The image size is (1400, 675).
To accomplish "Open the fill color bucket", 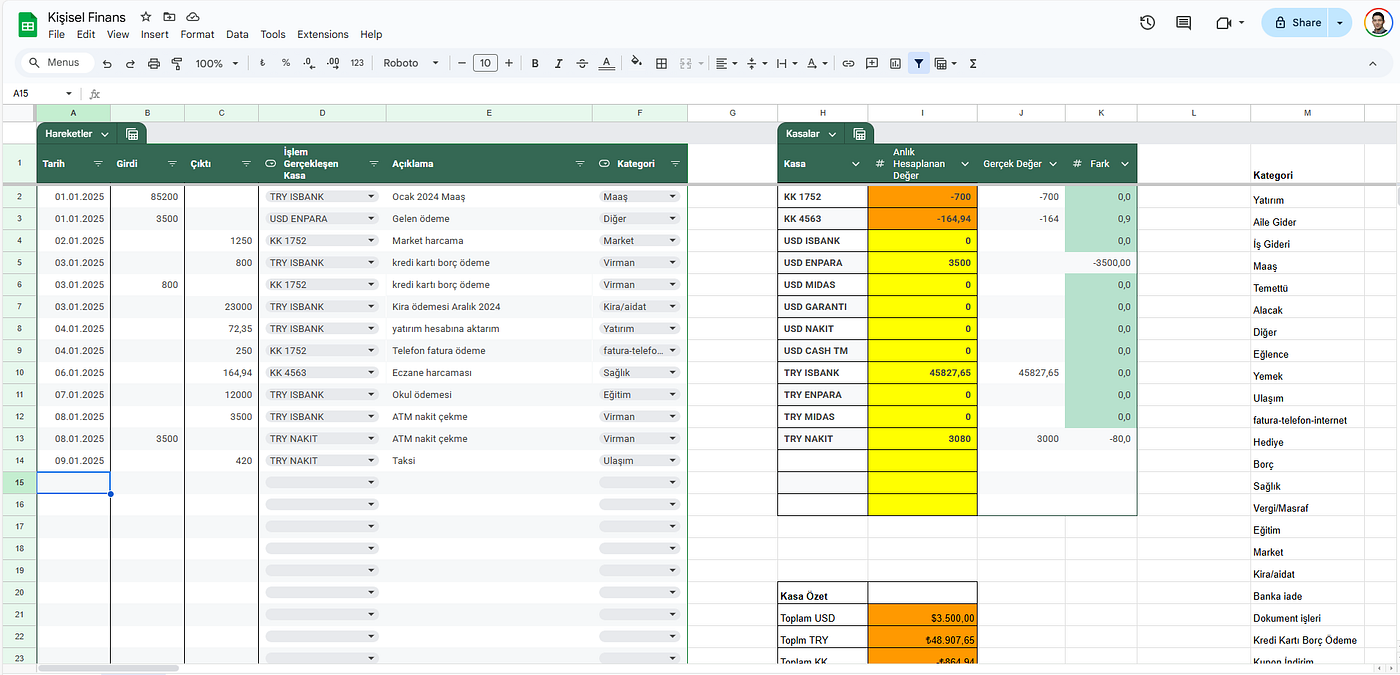I will pyautogui.click(x=636, y=63).
